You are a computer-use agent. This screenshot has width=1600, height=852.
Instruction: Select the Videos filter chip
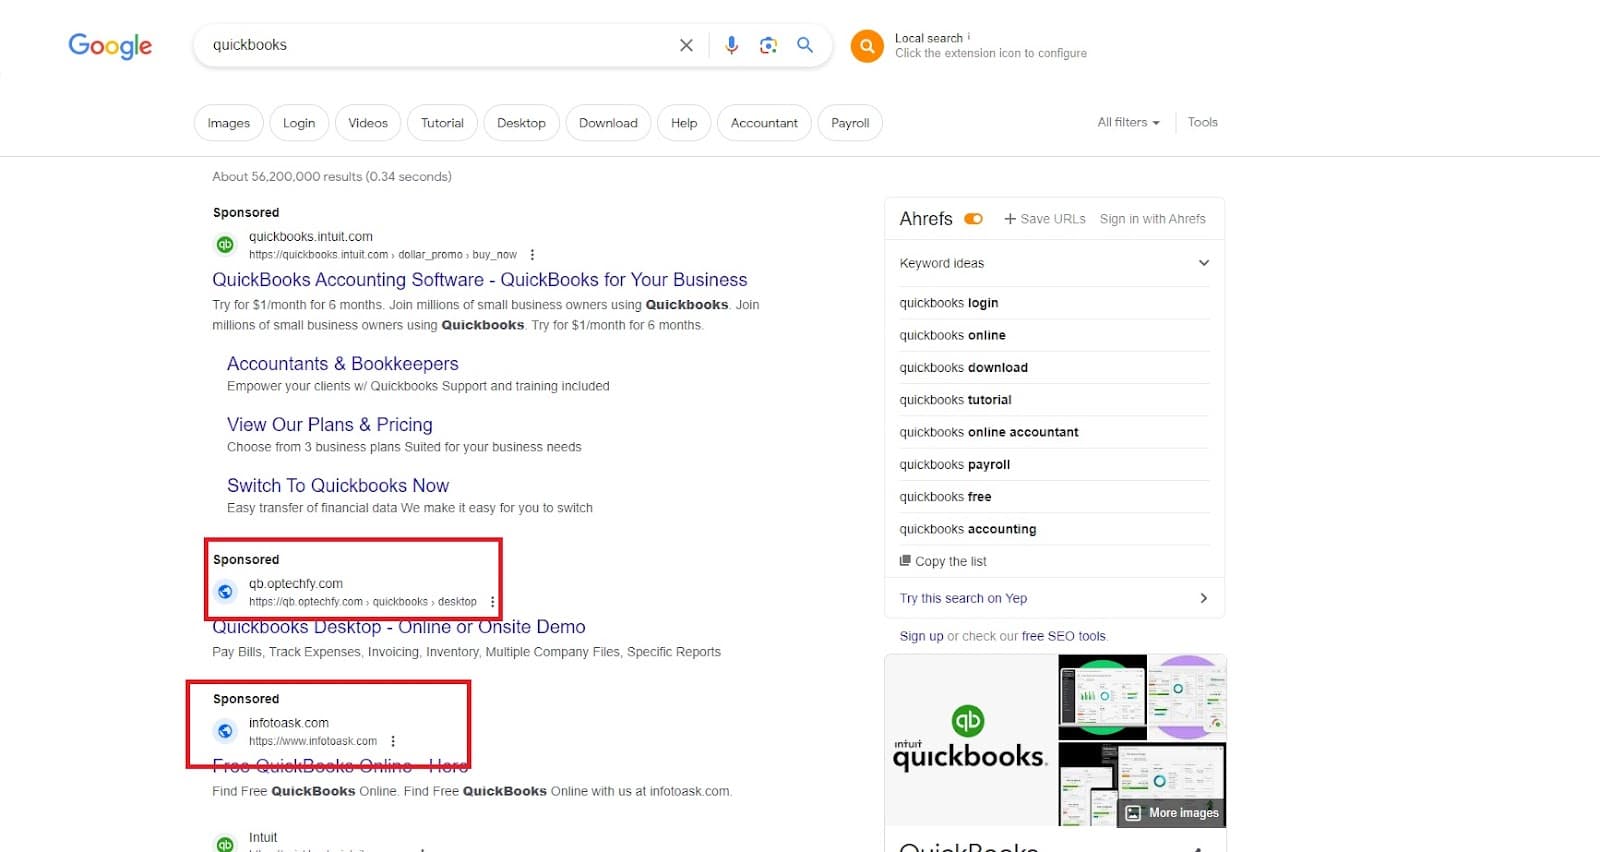368,123
